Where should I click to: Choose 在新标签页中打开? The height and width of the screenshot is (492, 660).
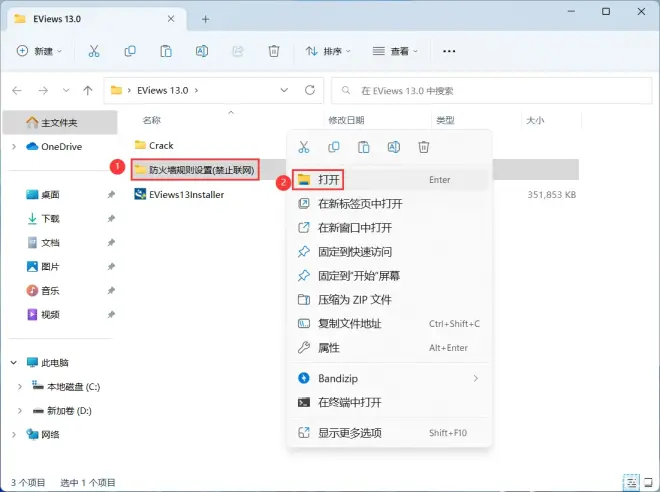[x=389, y=204]
